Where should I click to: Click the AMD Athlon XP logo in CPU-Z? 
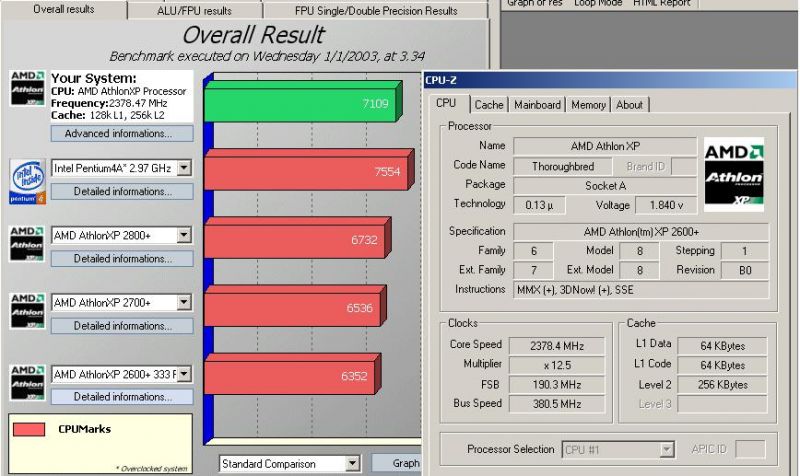[734, 174]
